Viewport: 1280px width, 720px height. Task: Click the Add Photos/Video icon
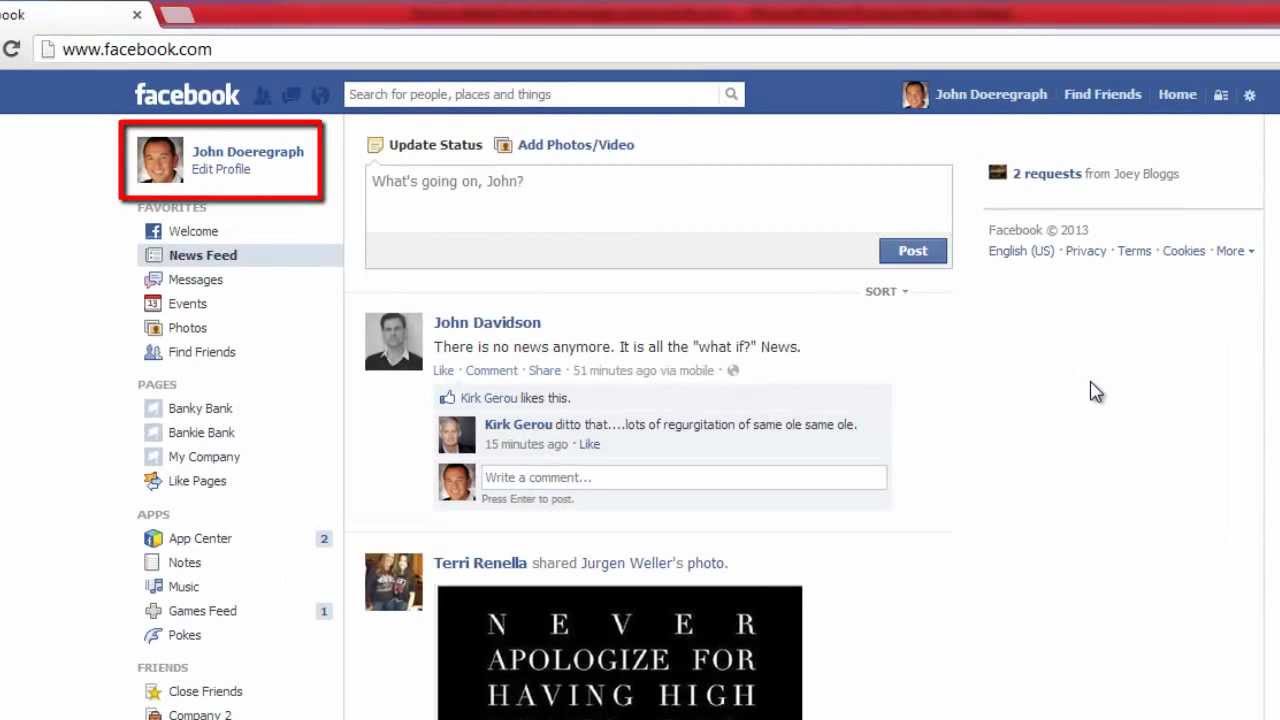coord(503,145)
